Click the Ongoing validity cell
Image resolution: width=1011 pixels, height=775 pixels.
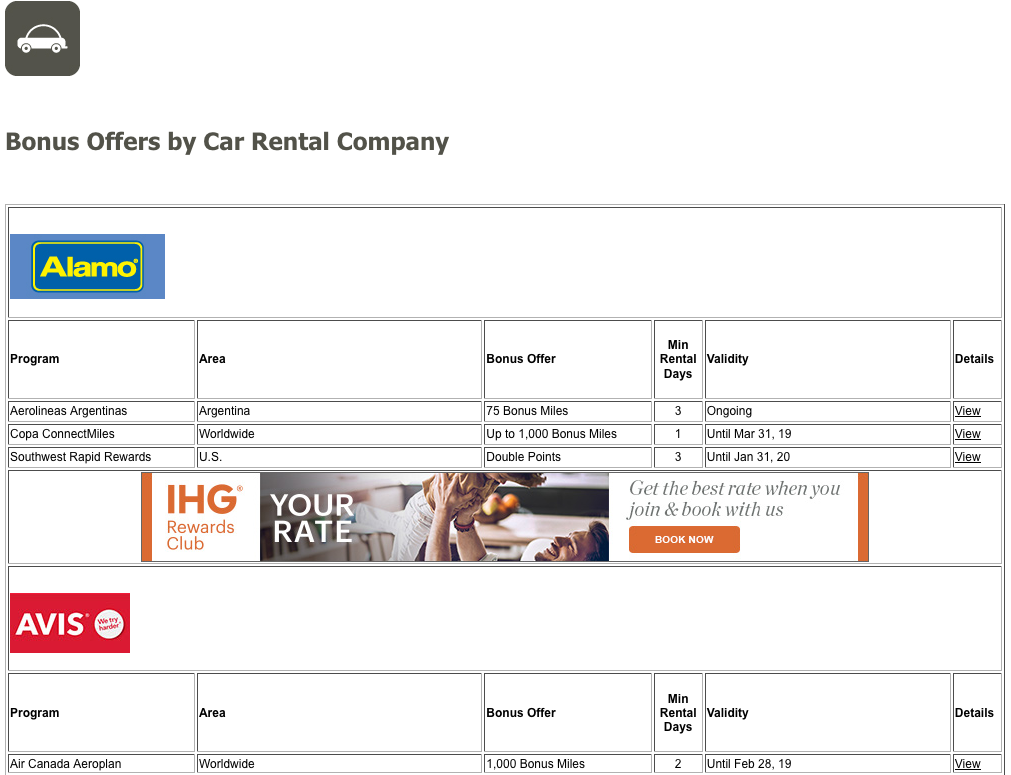[x=828, y=411]
